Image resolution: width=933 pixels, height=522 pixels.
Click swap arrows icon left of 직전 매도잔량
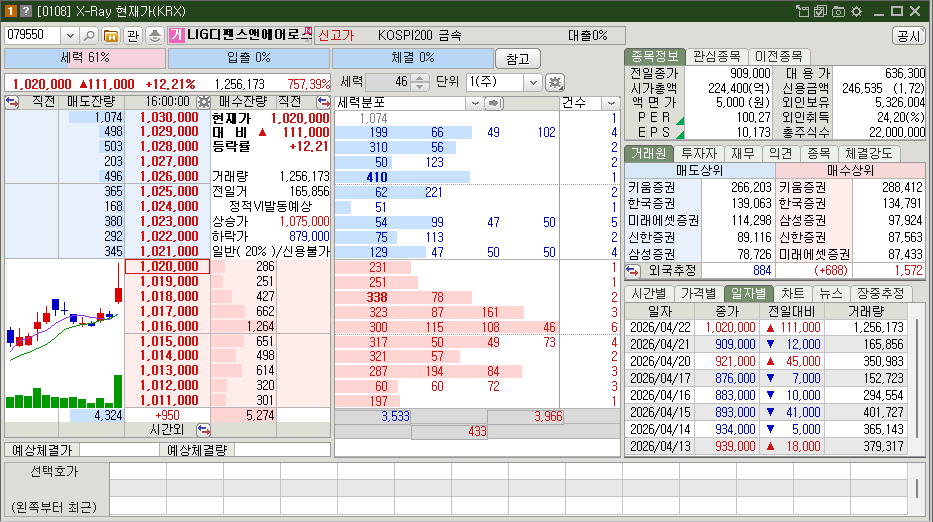[12, 102]
